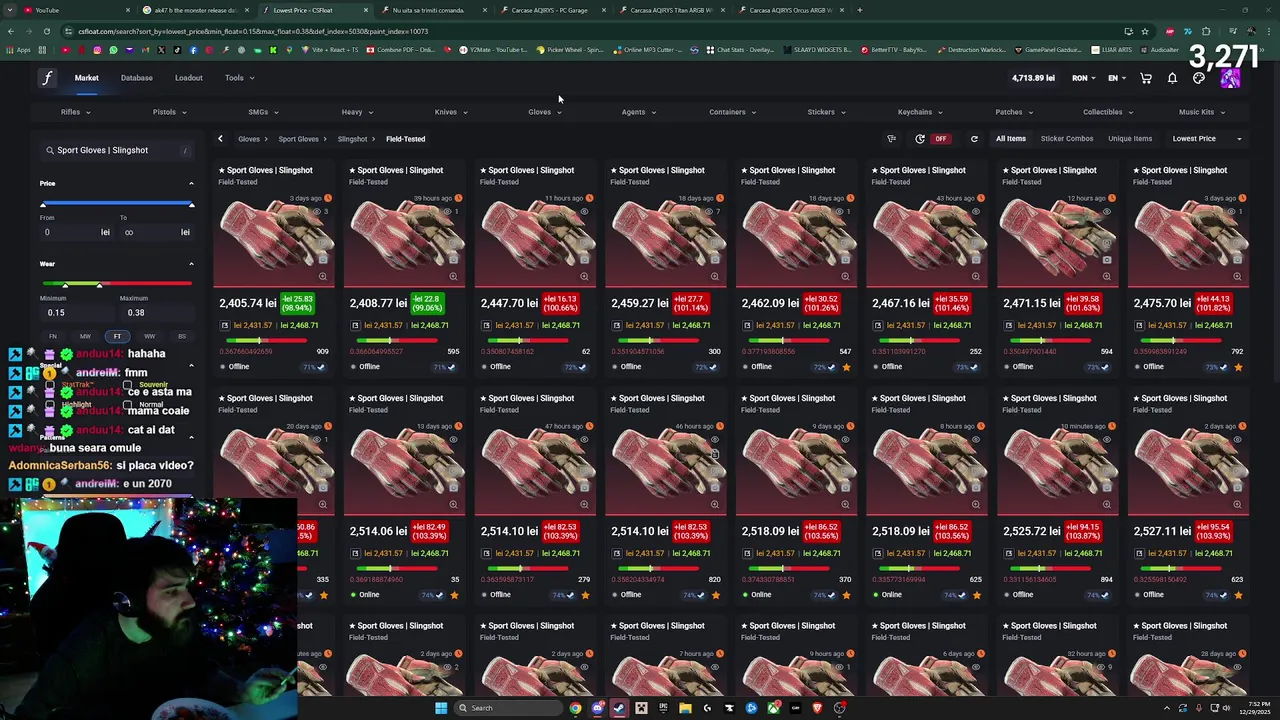Open the EN language selector
Screen dimensions: 1280x720
pos(1117,78)
